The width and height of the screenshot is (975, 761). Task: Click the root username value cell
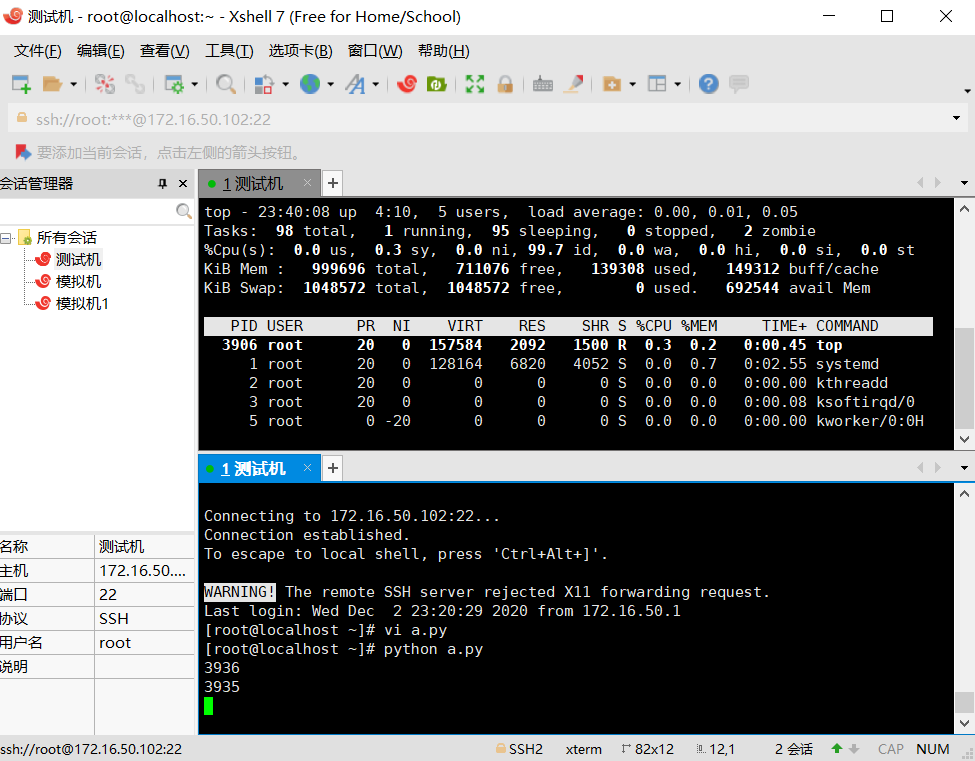tap(144, 643)
